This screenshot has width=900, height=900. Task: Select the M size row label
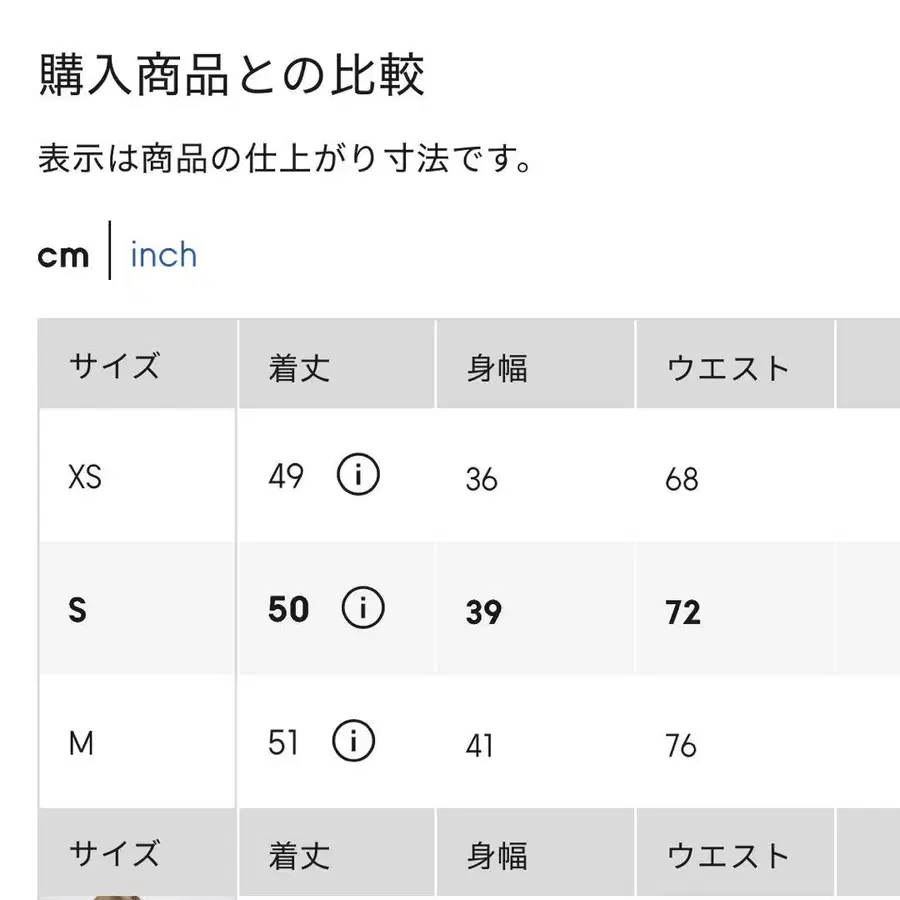[x=80, y=744]
